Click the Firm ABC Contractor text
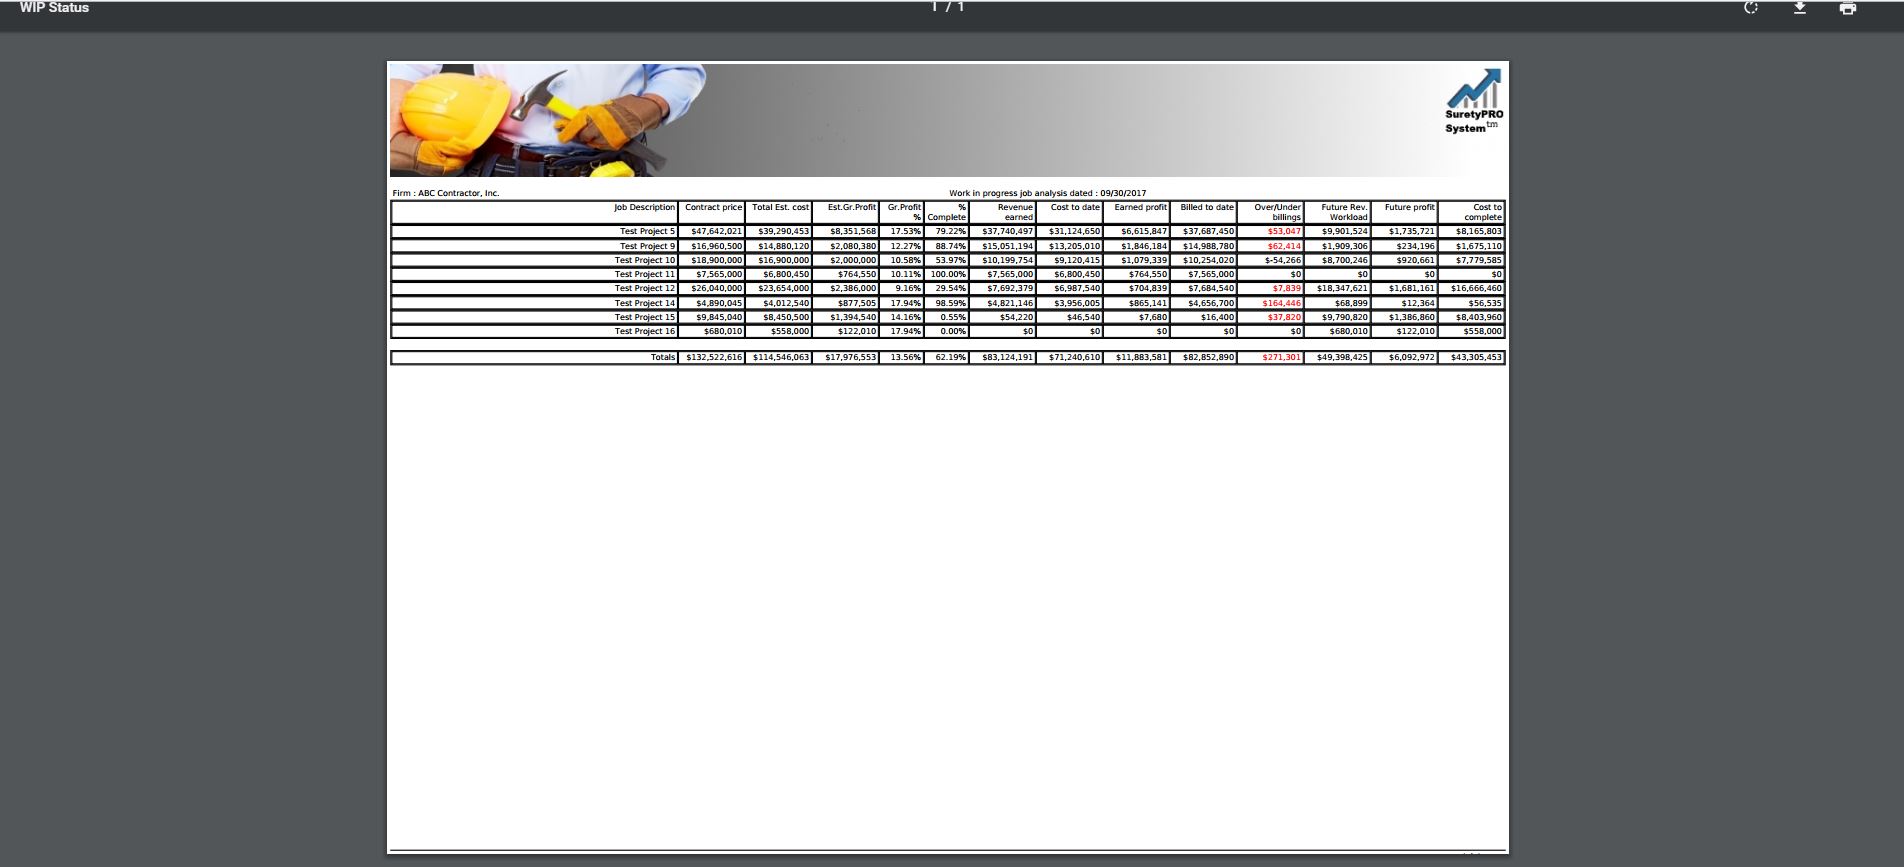The width and height of the screenshot is (1904, 867). point(446,193)
